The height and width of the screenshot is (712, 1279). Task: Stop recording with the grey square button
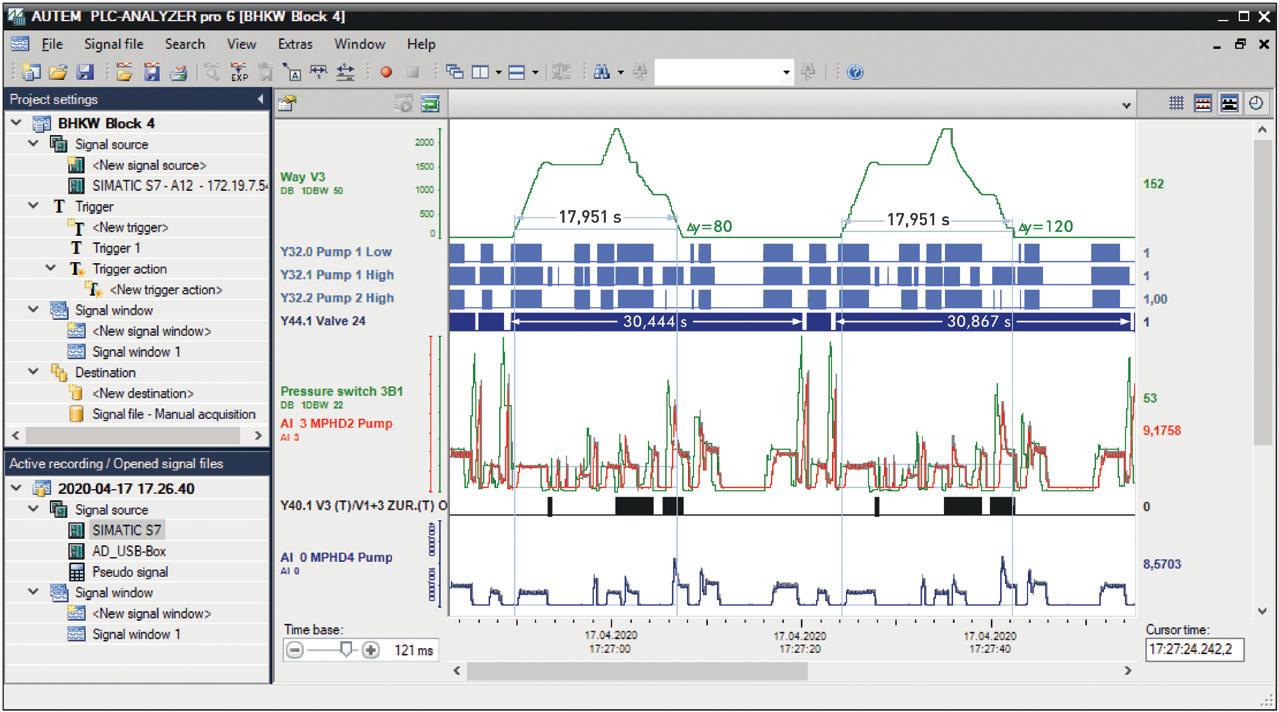[413, 72]
